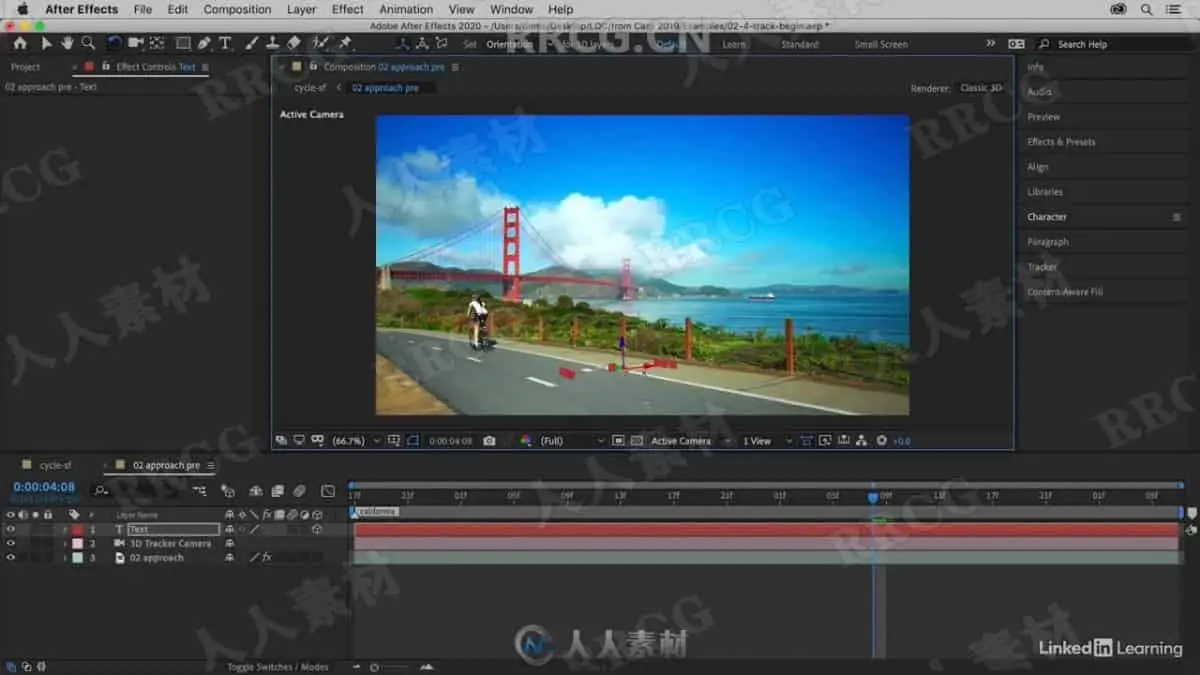Select the Puppet Pin tool
Viewport: 1200px width, 675px height.
click(x=345, y=43)
